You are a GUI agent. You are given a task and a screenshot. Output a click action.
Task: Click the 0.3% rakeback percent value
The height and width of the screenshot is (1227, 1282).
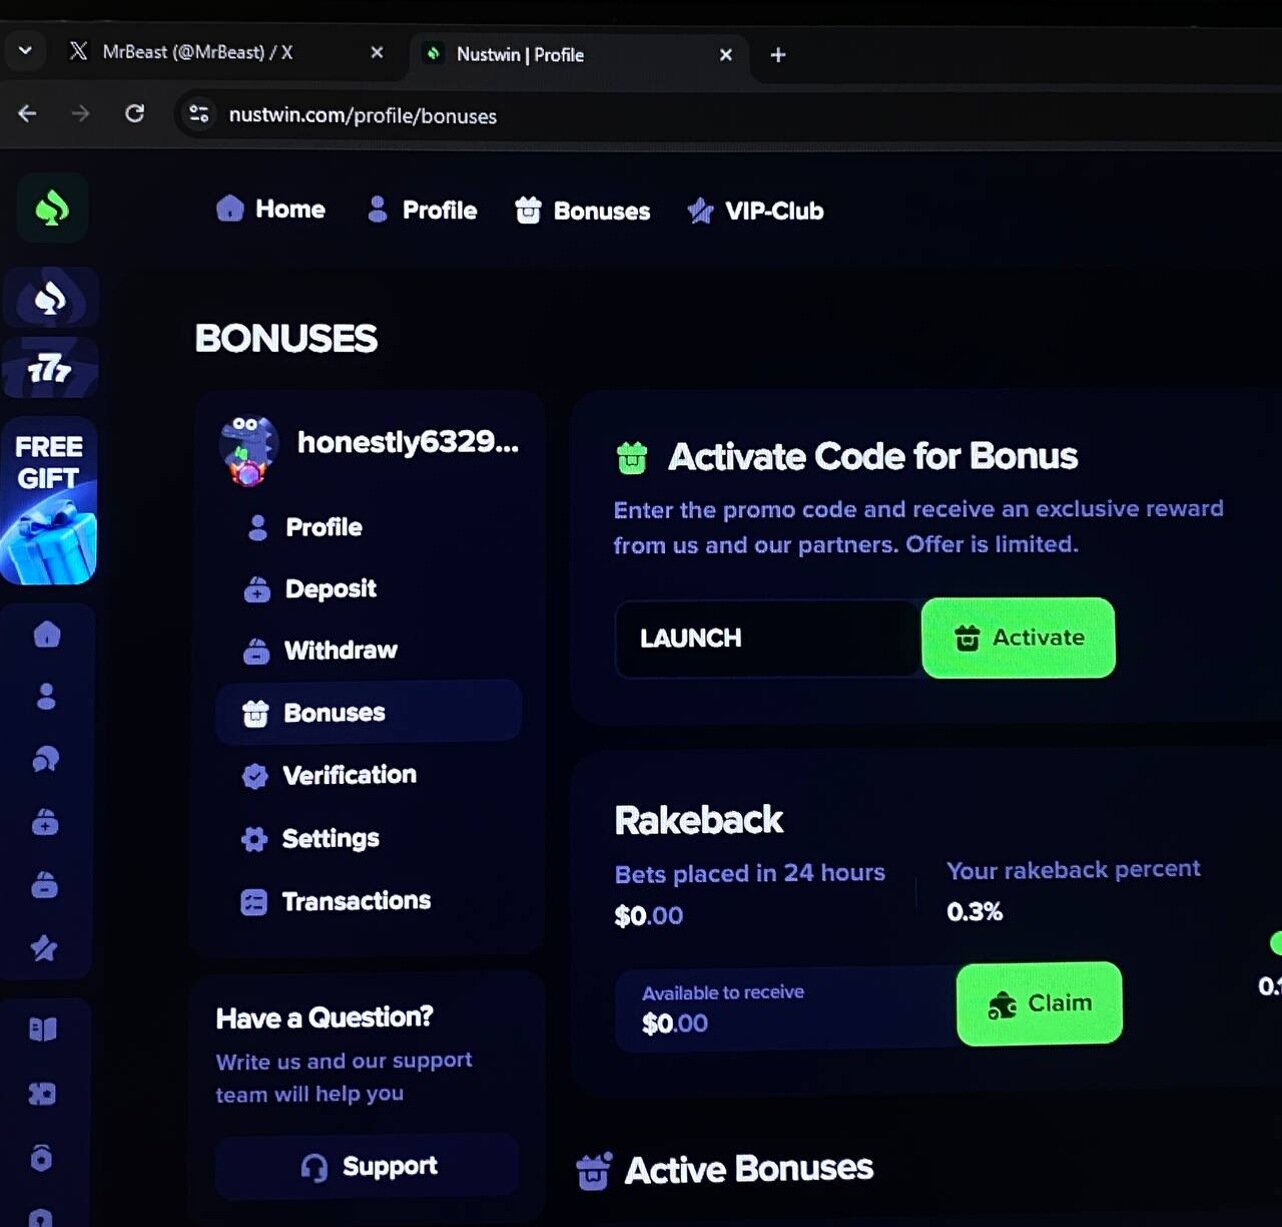click(975, 912)
